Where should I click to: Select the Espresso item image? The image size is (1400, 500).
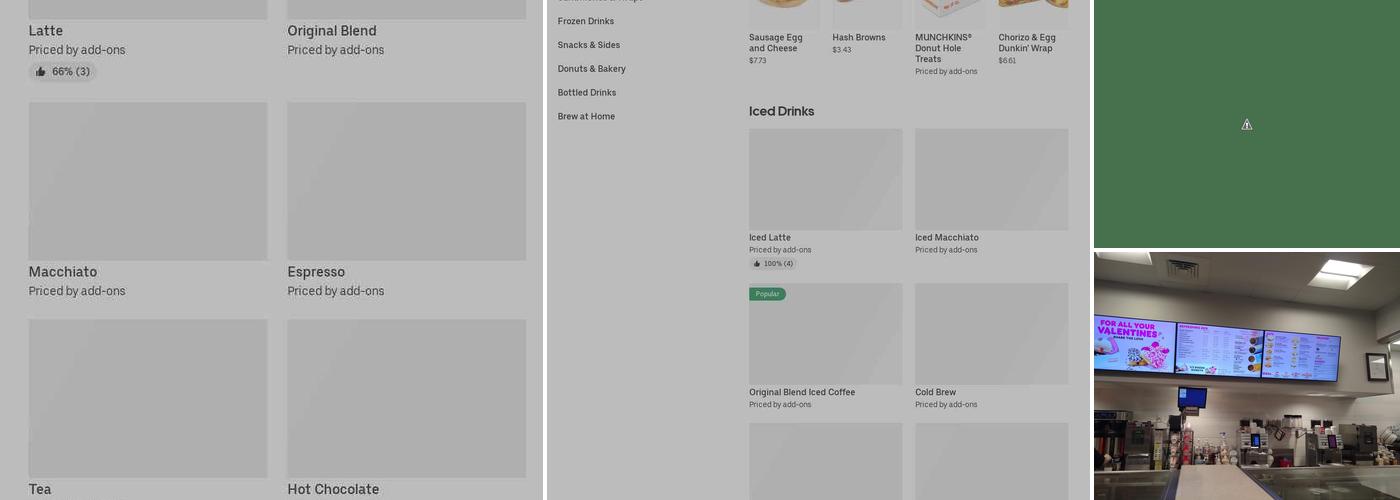click(406, 181)
